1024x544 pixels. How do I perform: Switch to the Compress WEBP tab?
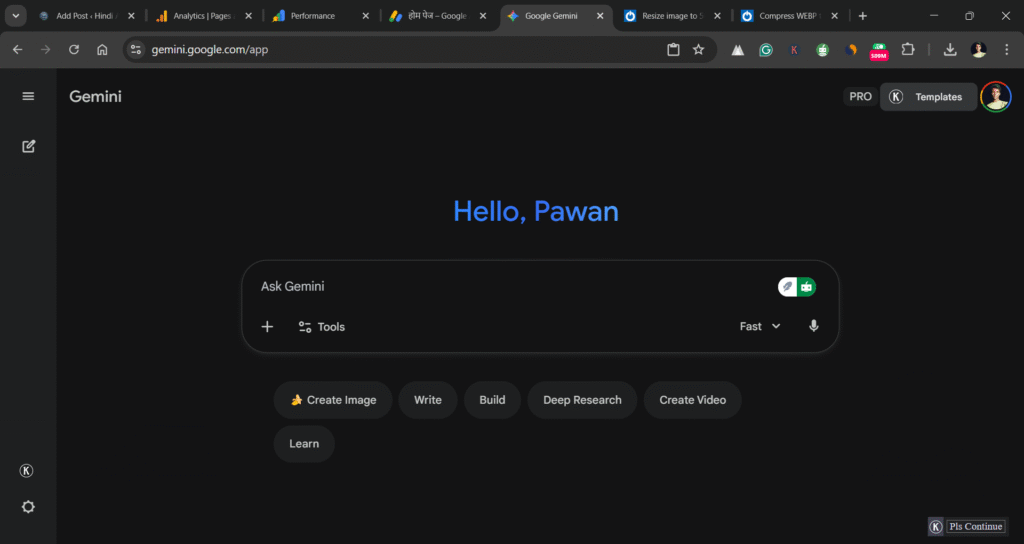(x=788, y=16)
